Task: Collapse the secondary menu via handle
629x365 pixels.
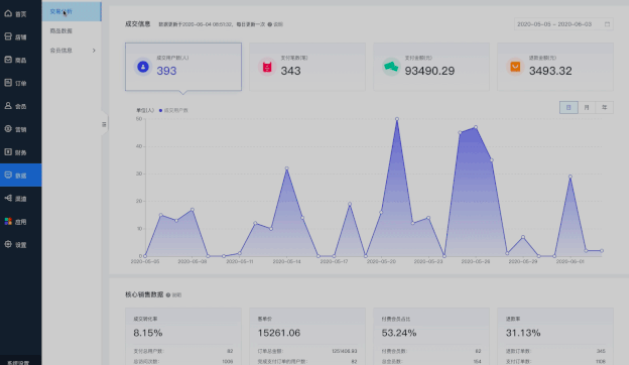Action: pos(104,124)
